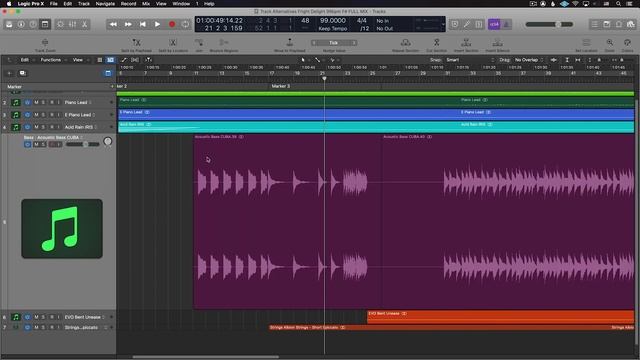Open the Mixer button

[72, 24]
